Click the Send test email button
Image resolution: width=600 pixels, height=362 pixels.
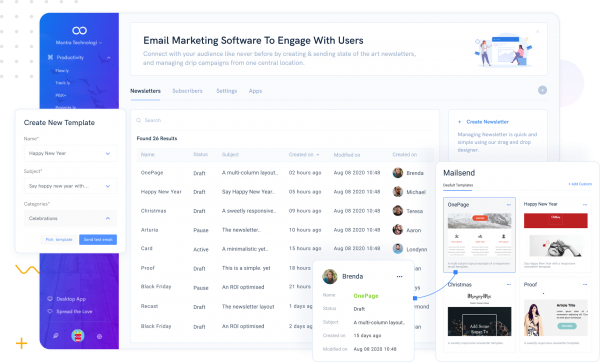tap(98, 240)
